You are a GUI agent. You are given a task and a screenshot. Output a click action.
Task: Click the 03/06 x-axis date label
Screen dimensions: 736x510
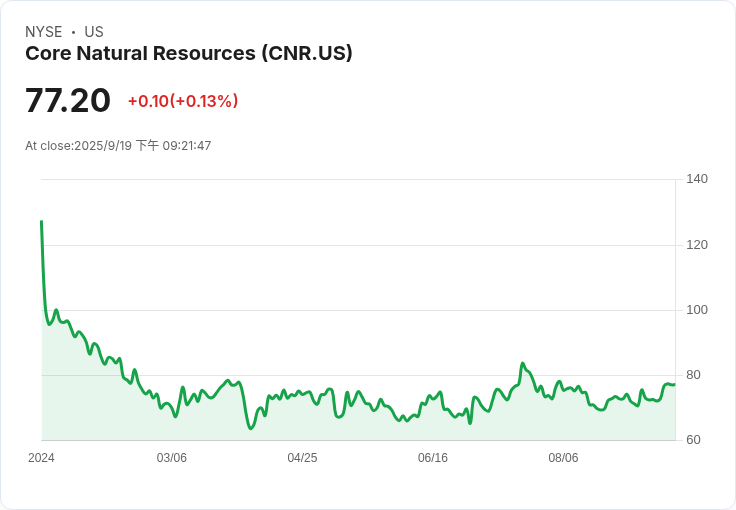(172, 458)
